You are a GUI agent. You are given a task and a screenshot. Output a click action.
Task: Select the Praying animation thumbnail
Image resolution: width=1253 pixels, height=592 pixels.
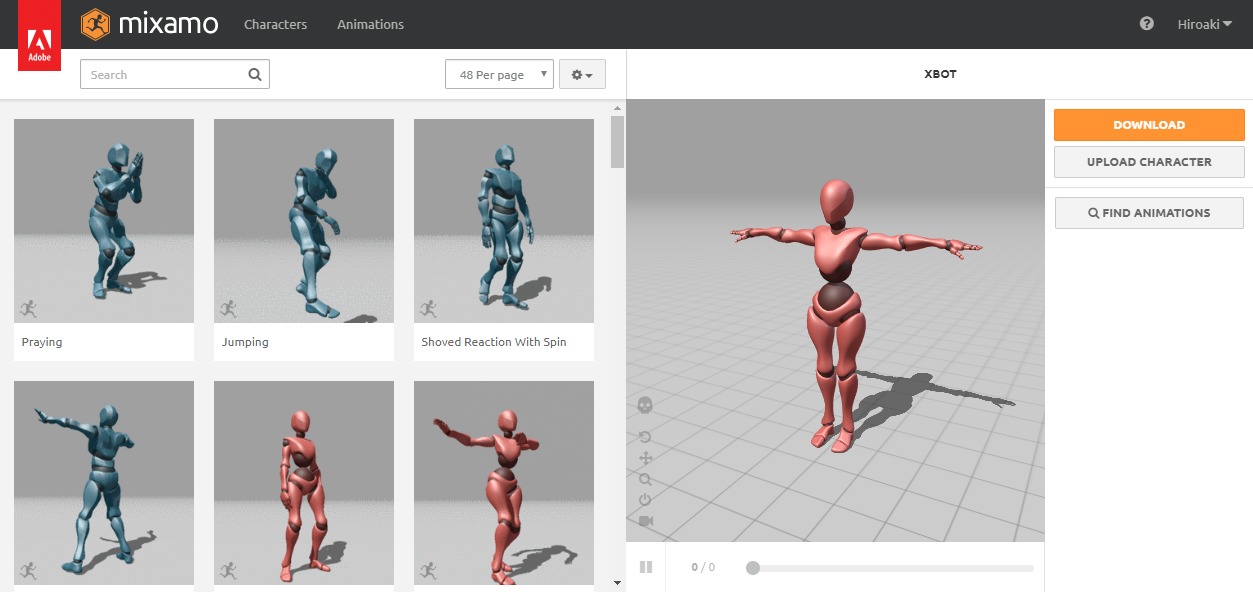point(104,221)
